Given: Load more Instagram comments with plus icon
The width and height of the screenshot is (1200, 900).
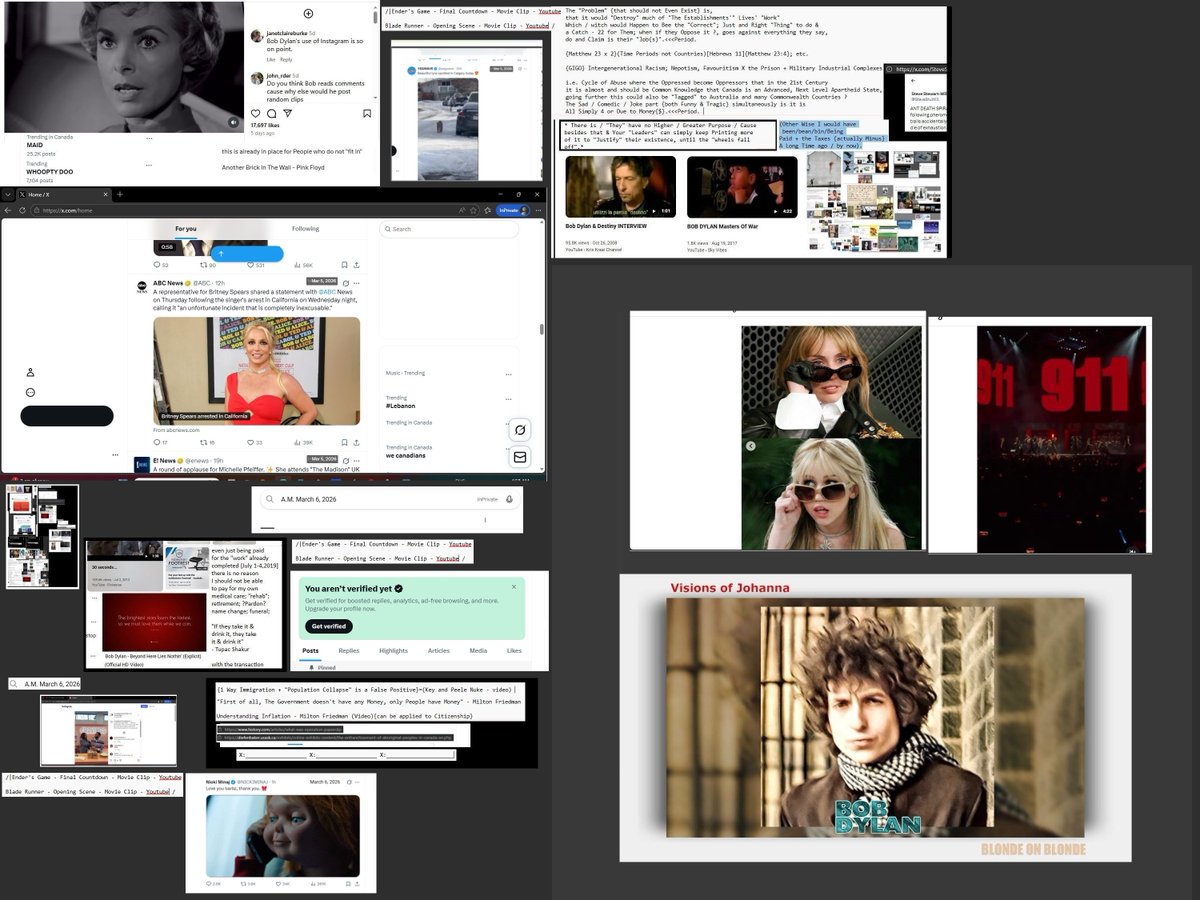Looking at the screenshot, I should pos(308,14).
